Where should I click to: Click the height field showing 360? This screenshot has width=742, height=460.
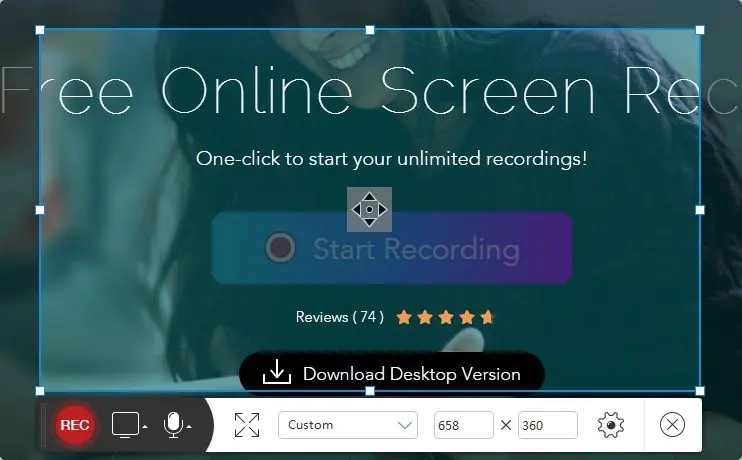pos(548,425)
